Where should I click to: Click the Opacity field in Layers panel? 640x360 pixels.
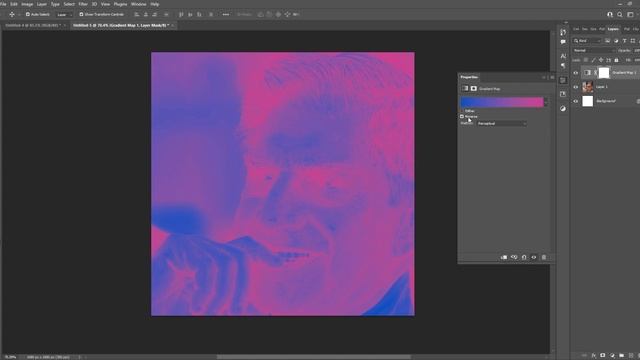[636, 51]
